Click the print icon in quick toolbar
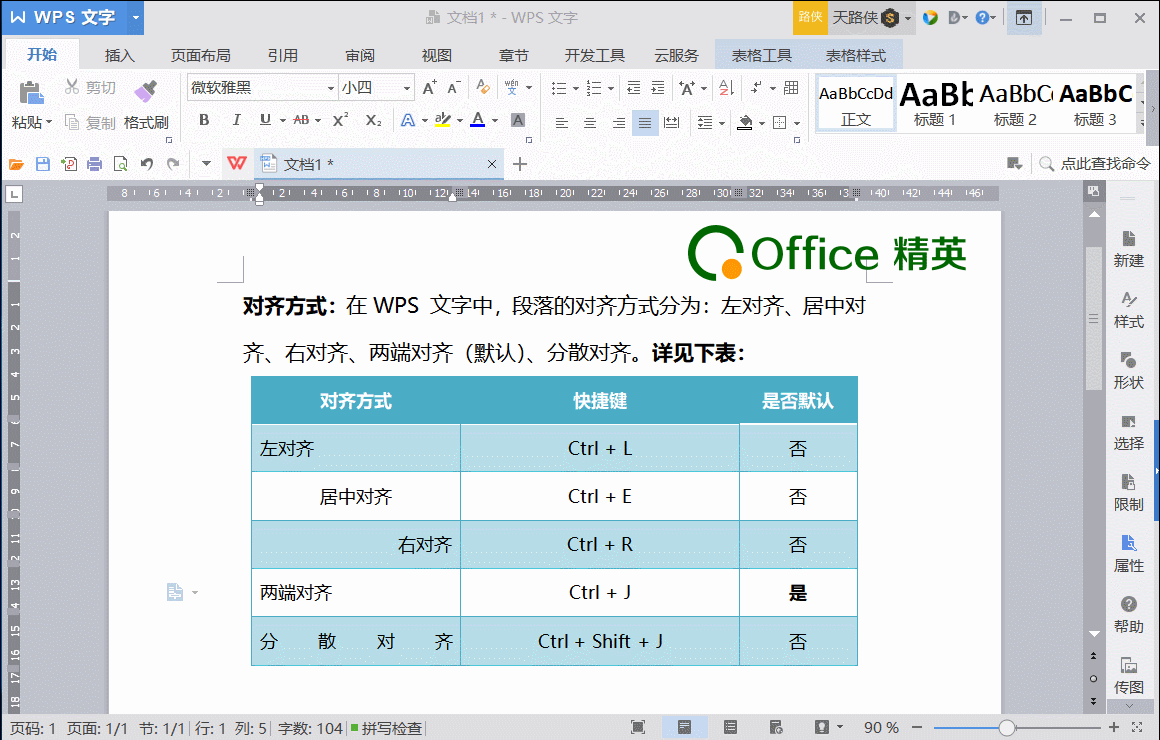The width and height of the screenshot is (1160, 740). coord(95,164)
